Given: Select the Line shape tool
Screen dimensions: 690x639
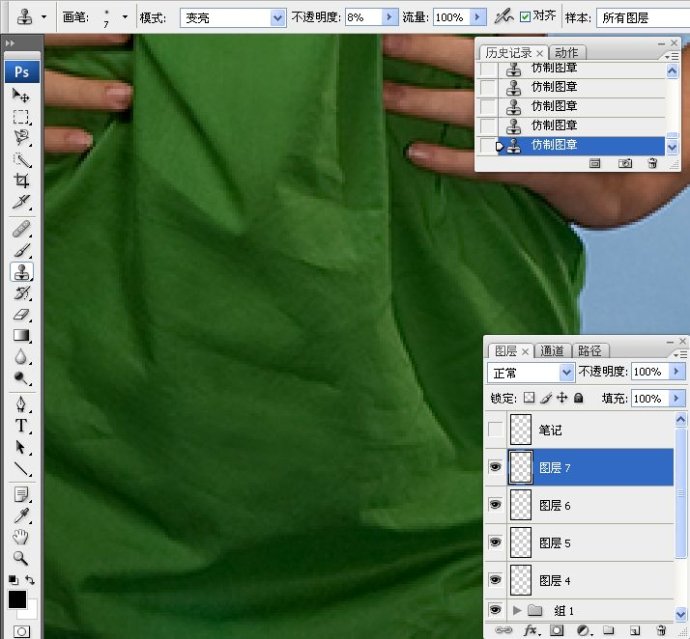Looking at the screenshot, I should pyautogui.click(x=21, y=468).
